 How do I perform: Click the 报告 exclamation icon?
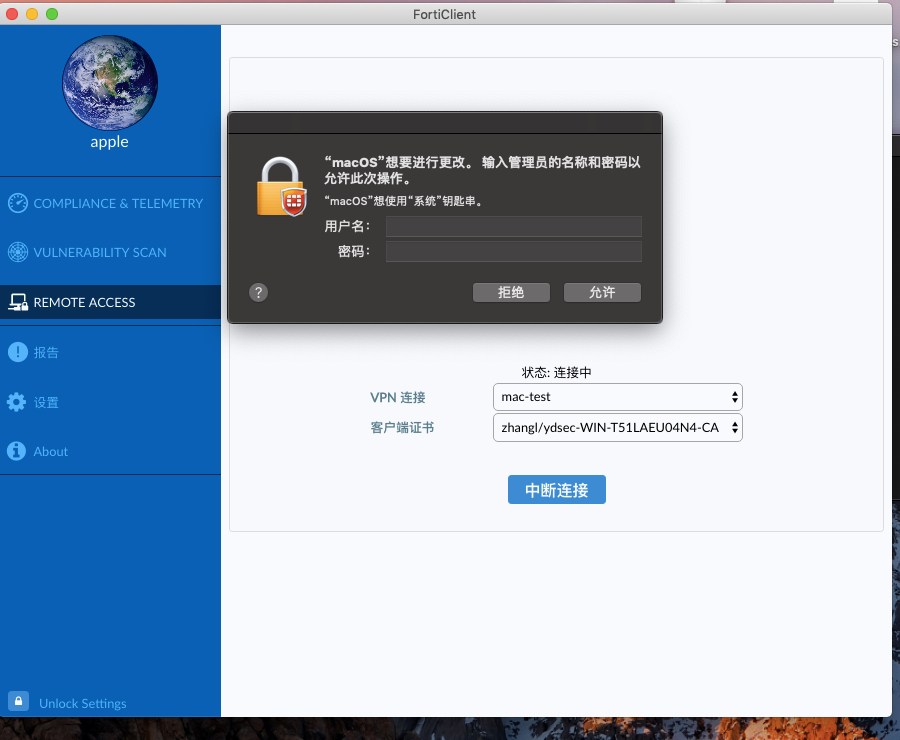(x=18, y=352)
